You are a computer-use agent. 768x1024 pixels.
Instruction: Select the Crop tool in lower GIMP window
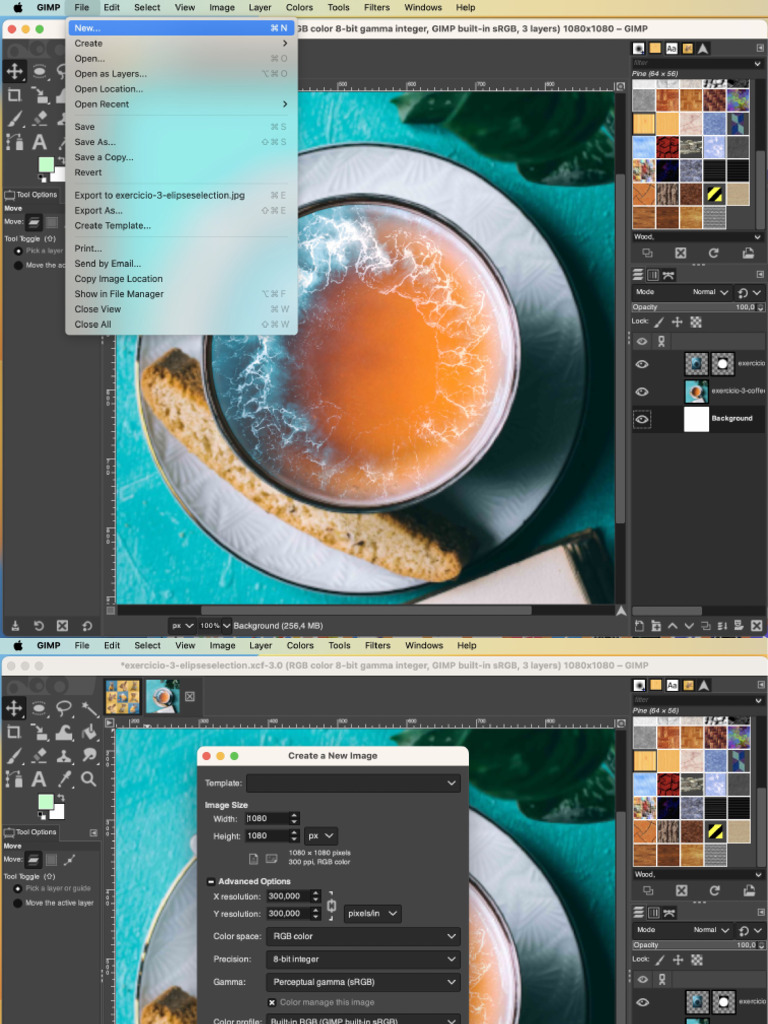(14, 733)
